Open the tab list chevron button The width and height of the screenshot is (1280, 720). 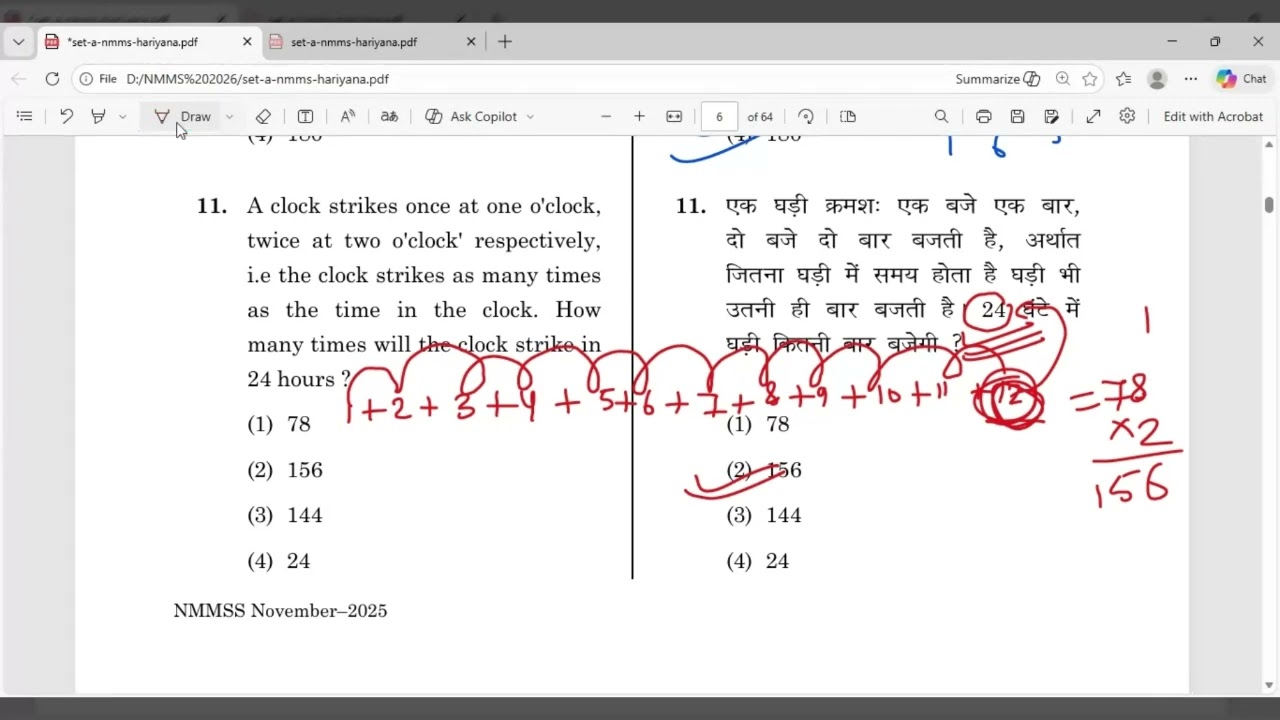pyautogui.click(x=18, y=42)
